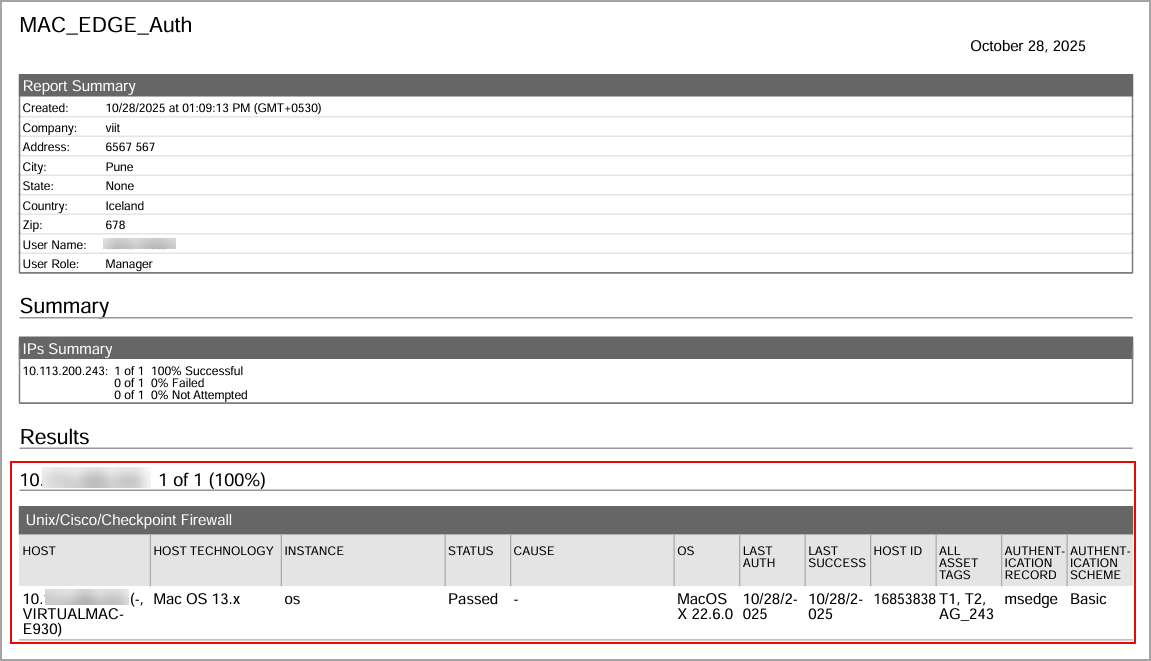Click the Basic authentication scheme cell

[1088, 599]
